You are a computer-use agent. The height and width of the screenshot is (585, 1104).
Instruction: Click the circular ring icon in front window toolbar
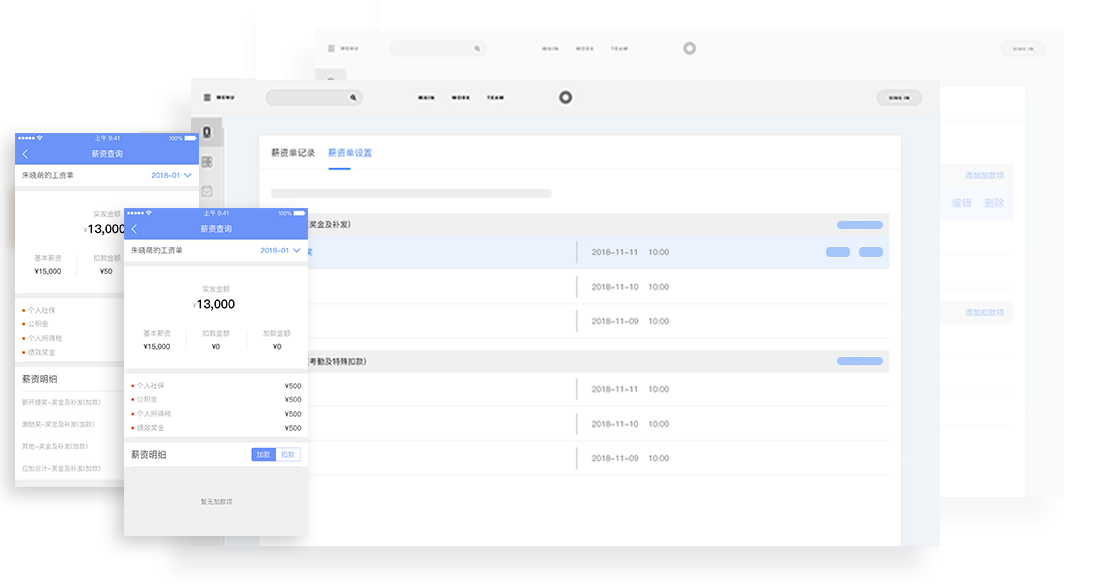(x=565, y=97)
